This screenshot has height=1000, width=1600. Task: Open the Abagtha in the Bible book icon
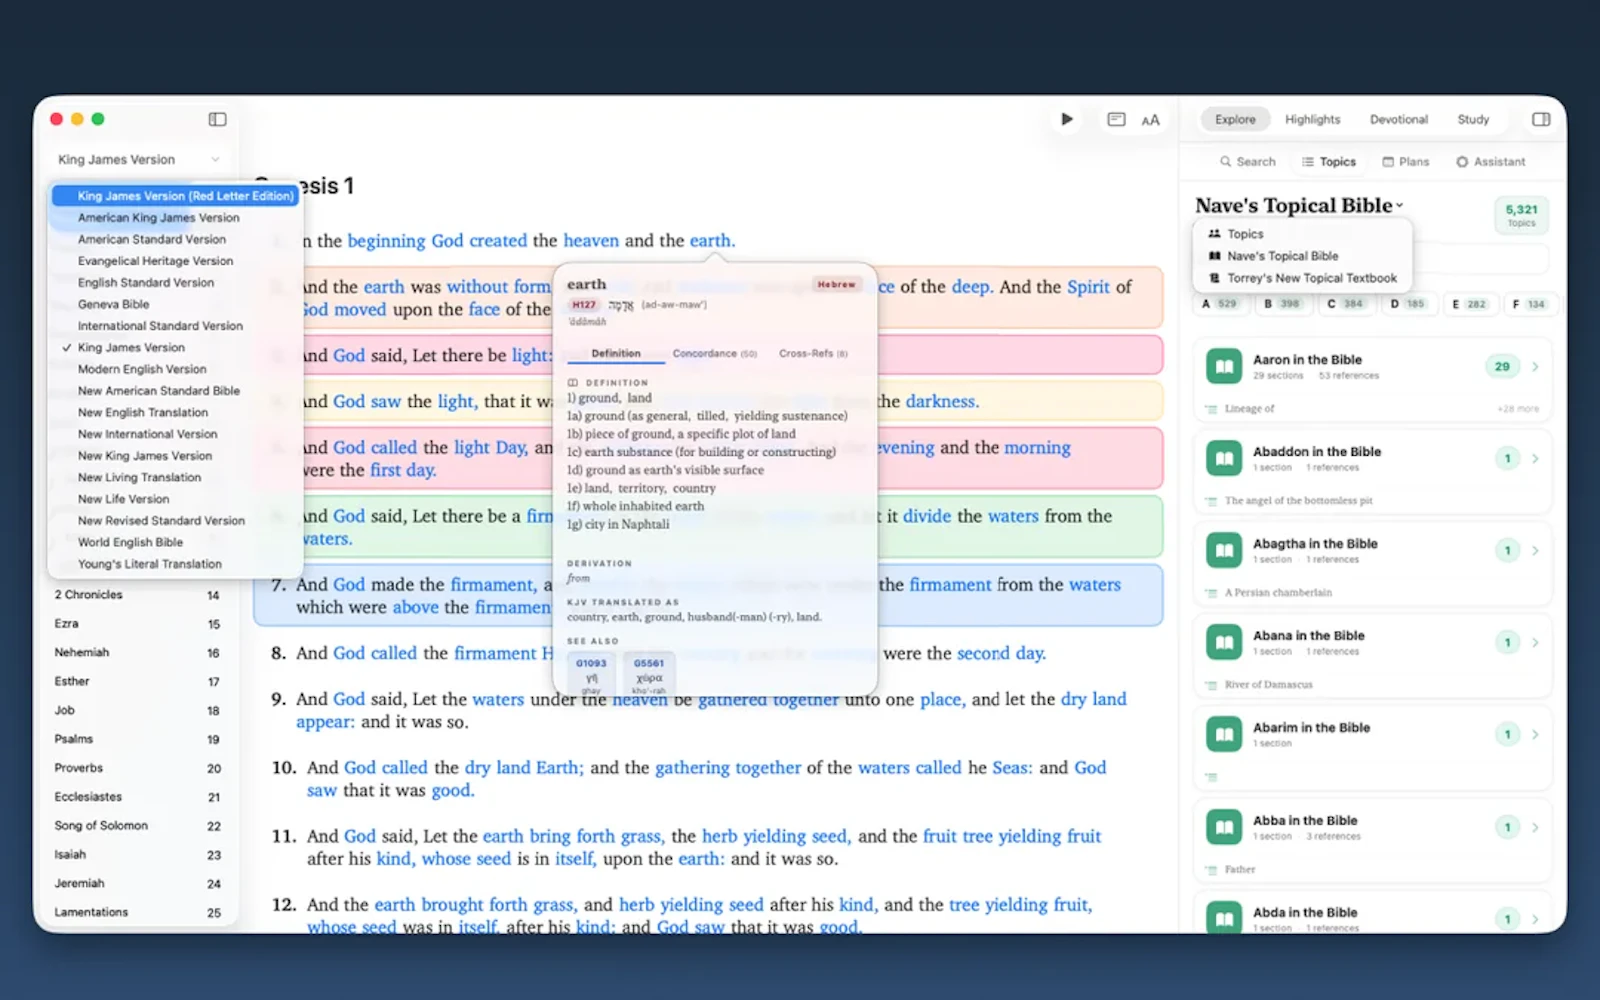click(1224, 551)
